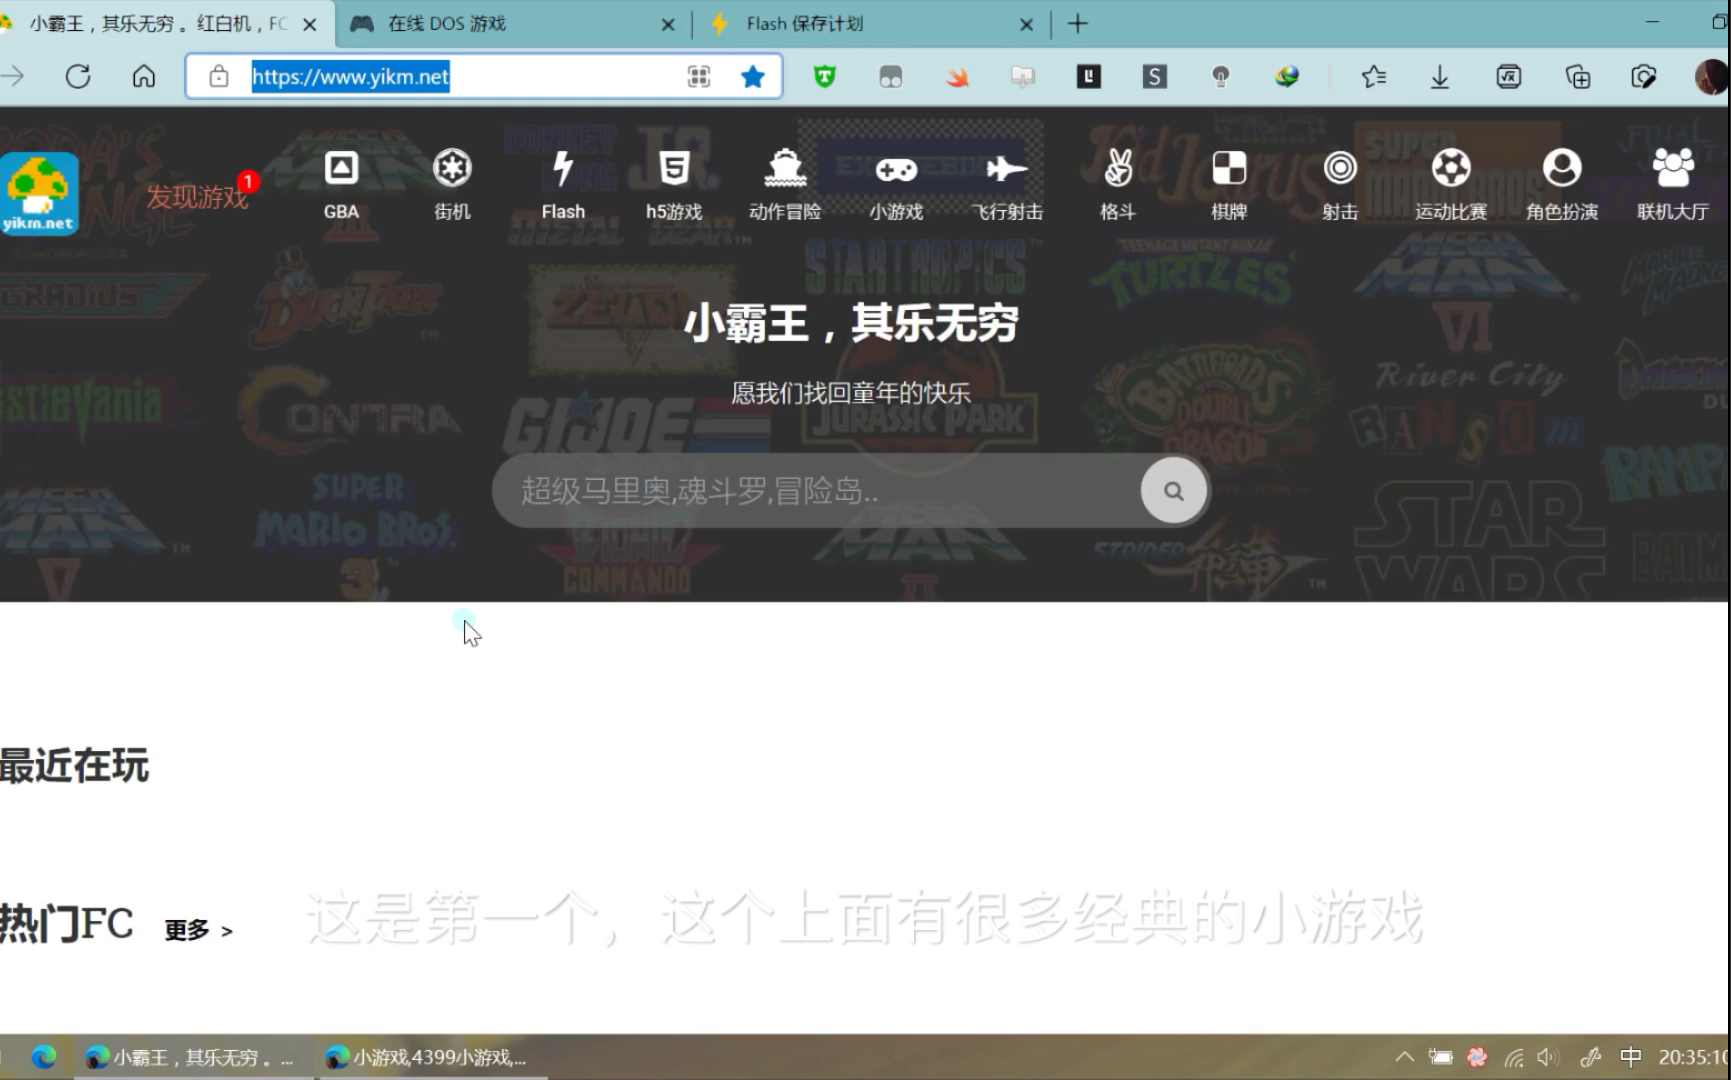Open the 棋牌 category
The height and width of the screenshot is (1080, 1731).
[x=1229, y=185]
